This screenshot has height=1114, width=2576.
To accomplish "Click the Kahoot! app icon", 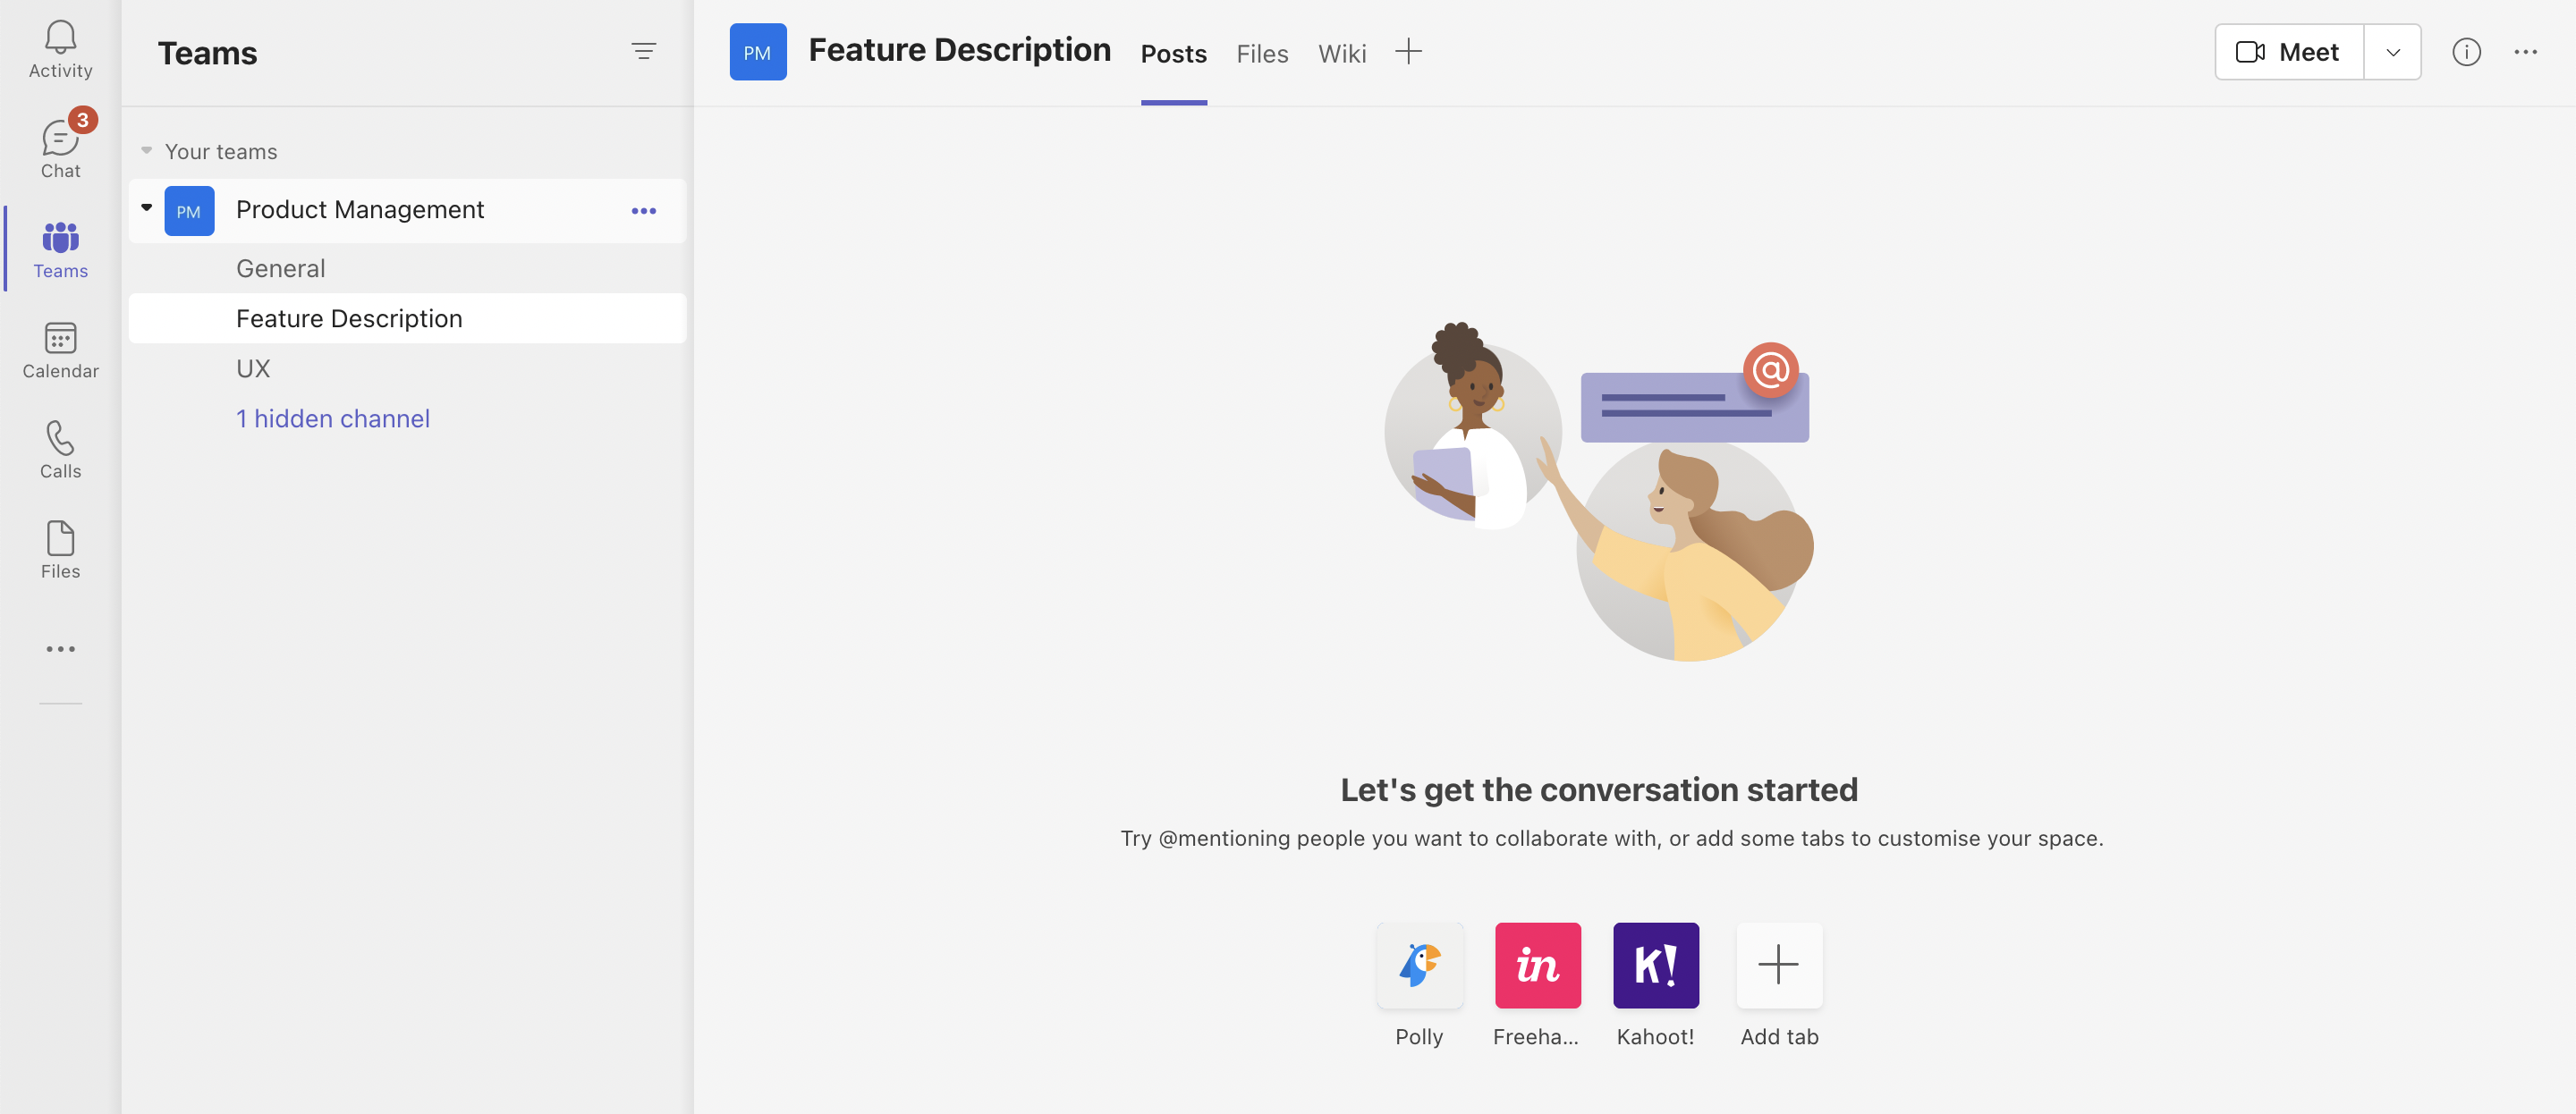I will [x=1655, y=965].
